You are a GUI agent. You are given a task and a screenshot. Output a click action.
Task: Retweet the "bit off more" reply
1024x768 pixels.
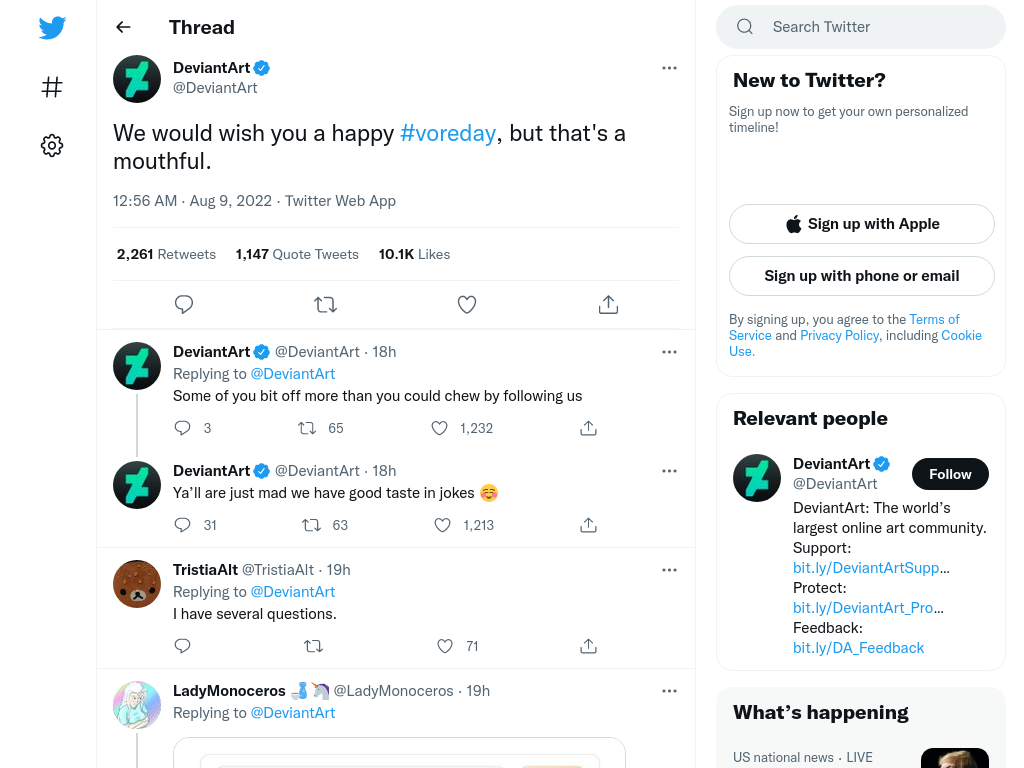[x=307, y=428]
